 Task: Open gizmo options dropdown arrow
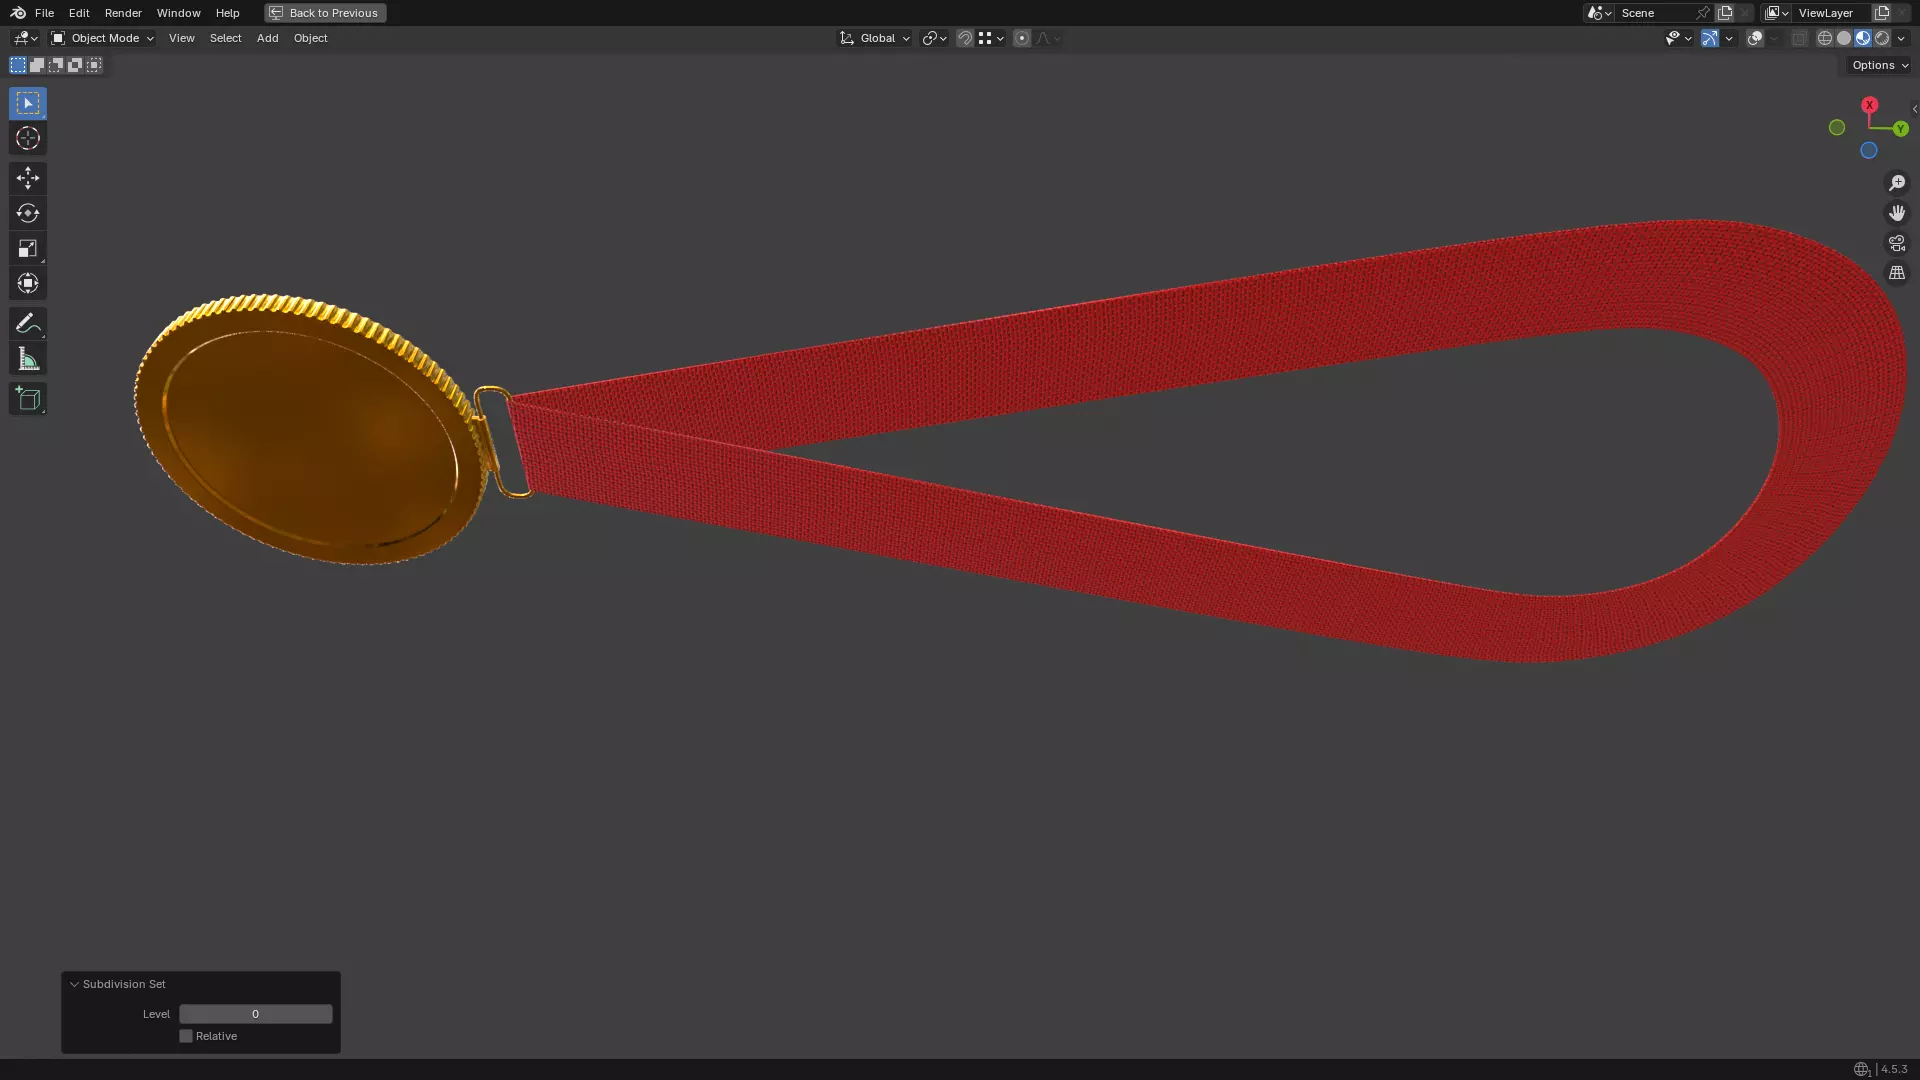click(x=1729, y=38)
